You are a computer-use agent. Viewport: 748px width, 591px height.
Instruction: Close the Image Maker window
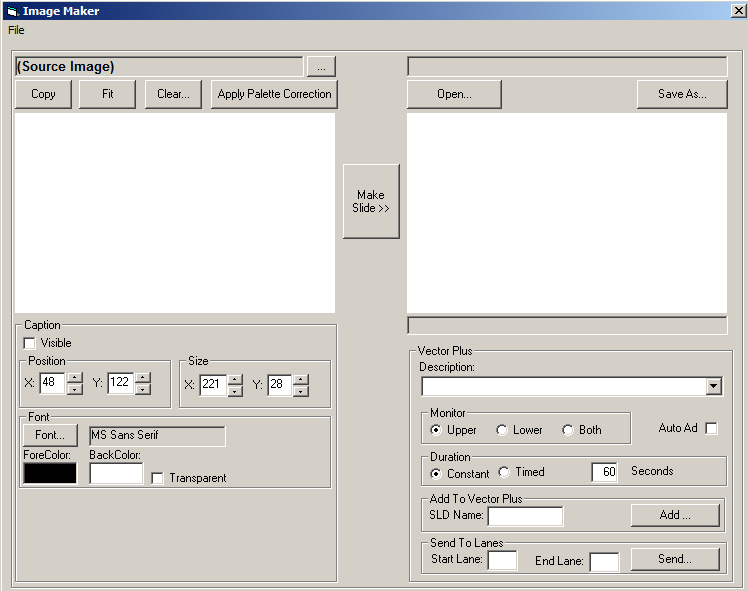pyautogui.click(x=738, y=10)
